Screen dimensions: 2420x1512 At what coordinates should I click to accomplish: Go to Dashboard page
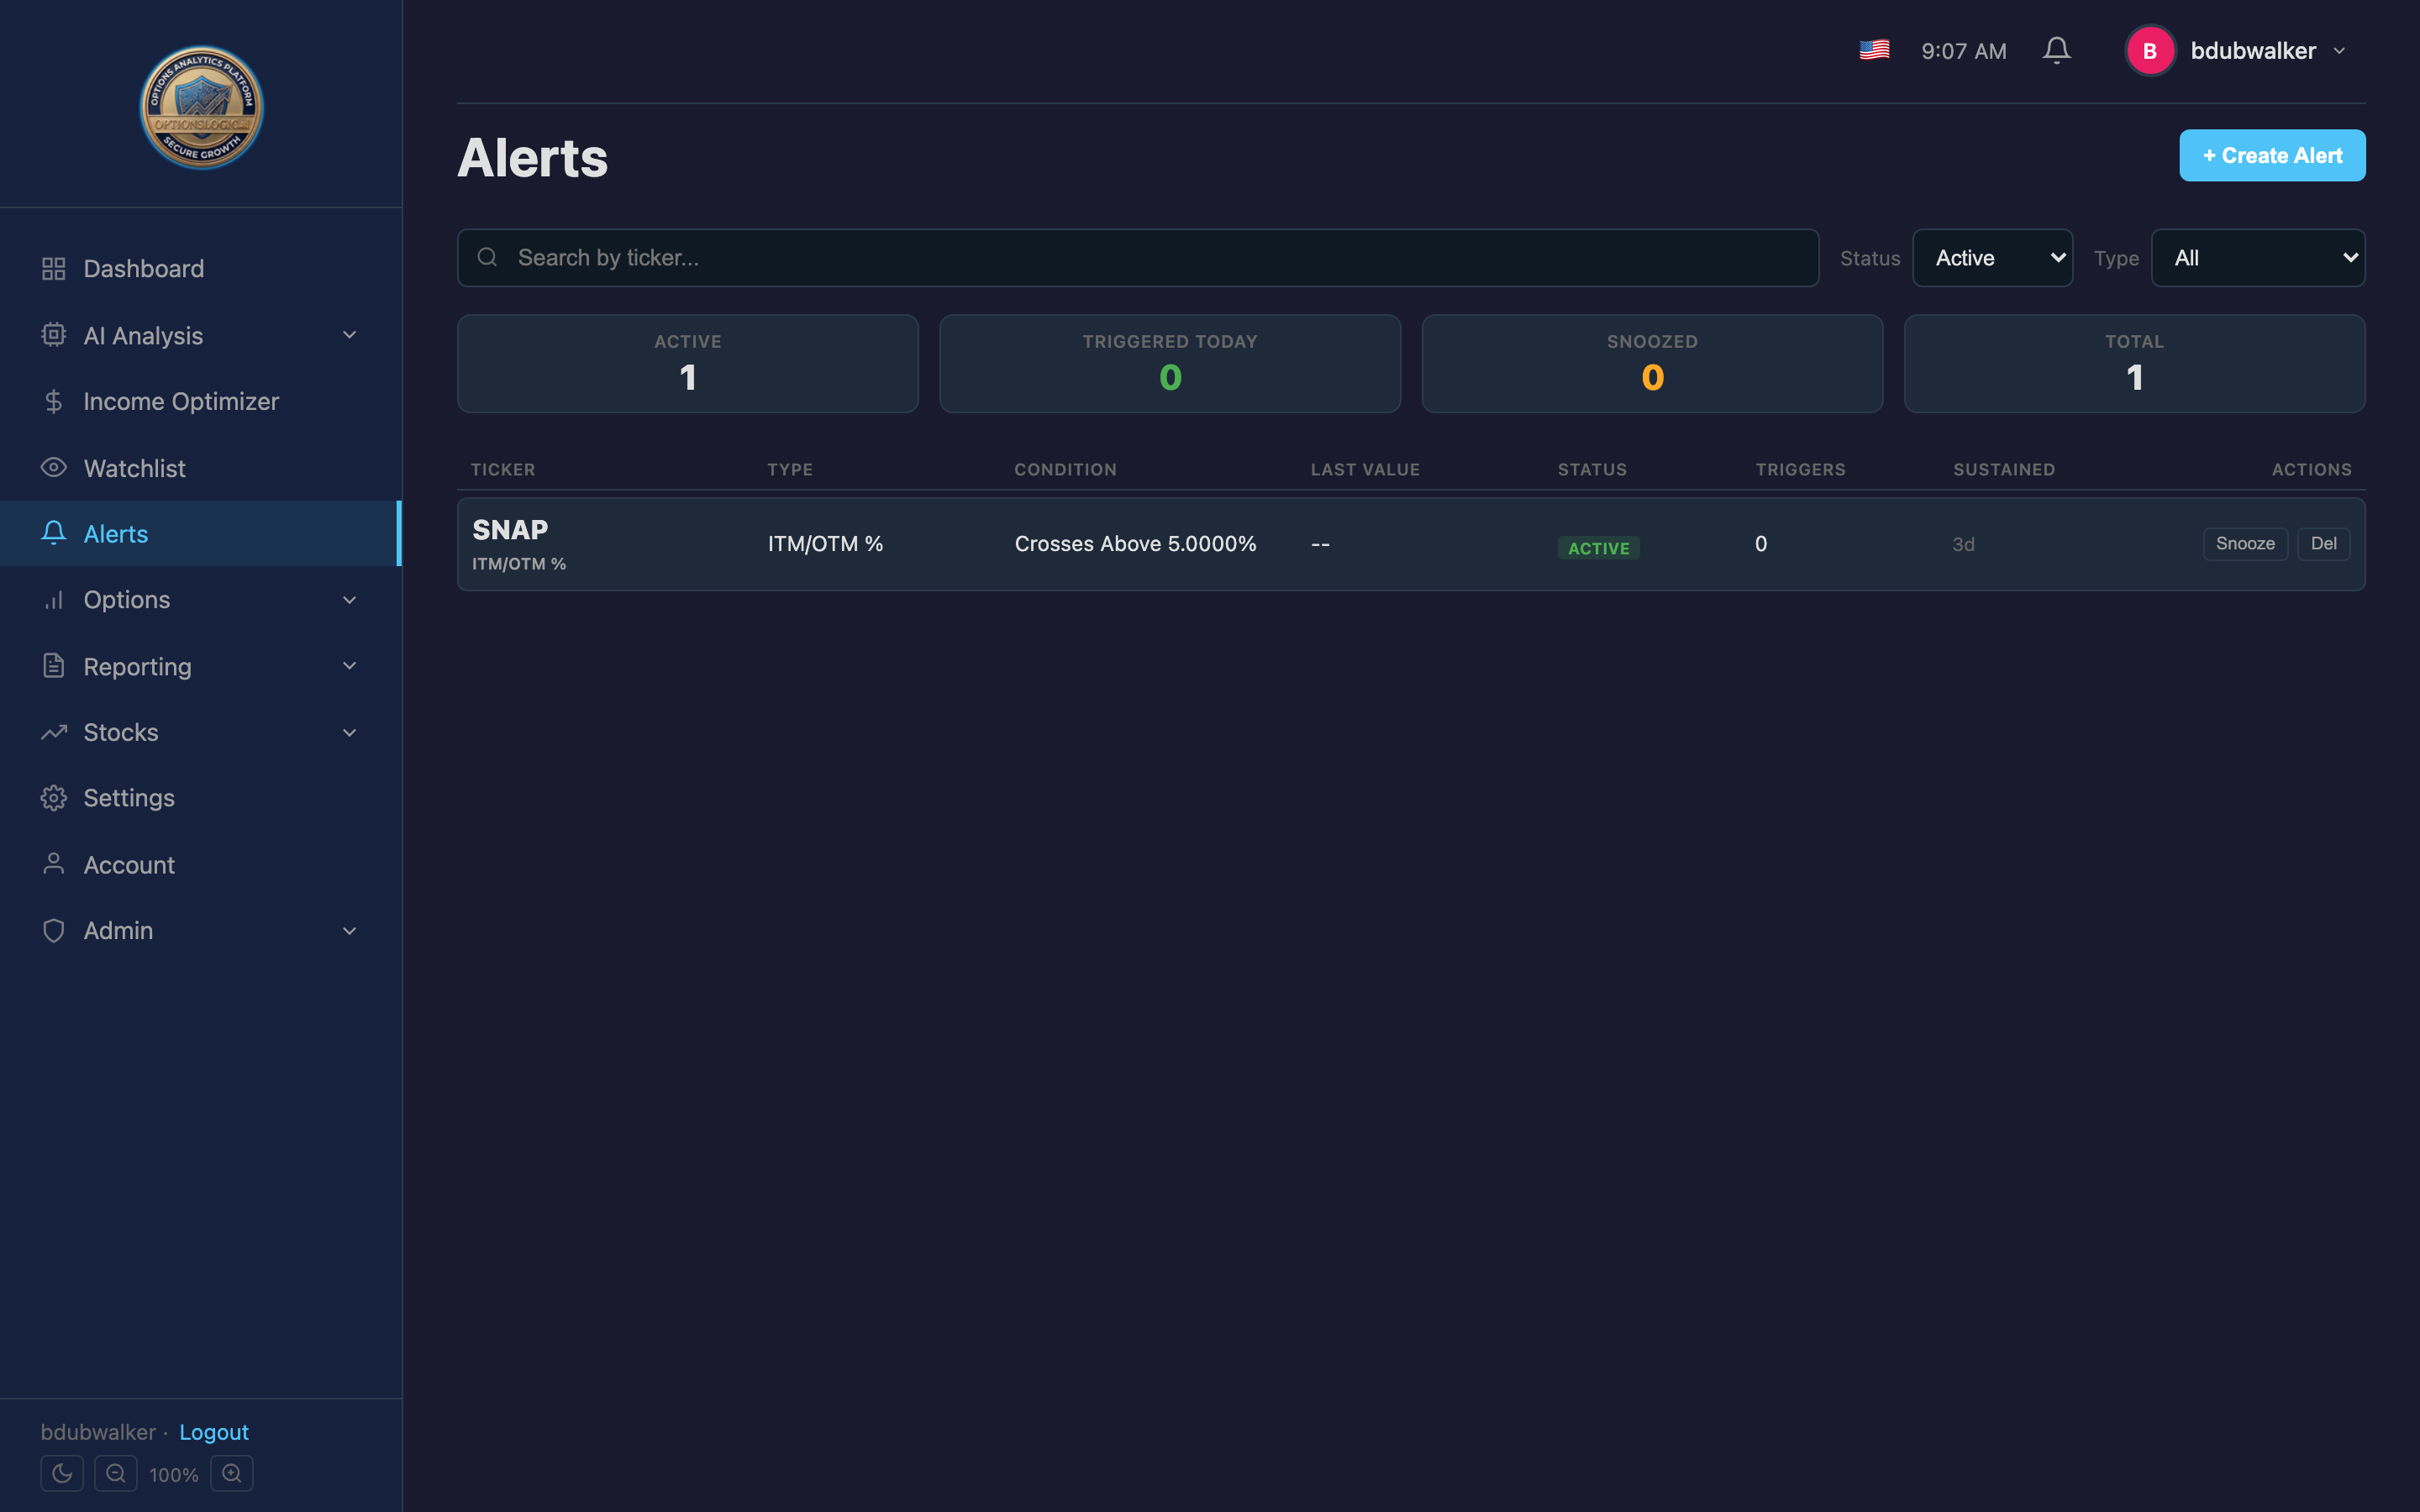click(200, 269)
